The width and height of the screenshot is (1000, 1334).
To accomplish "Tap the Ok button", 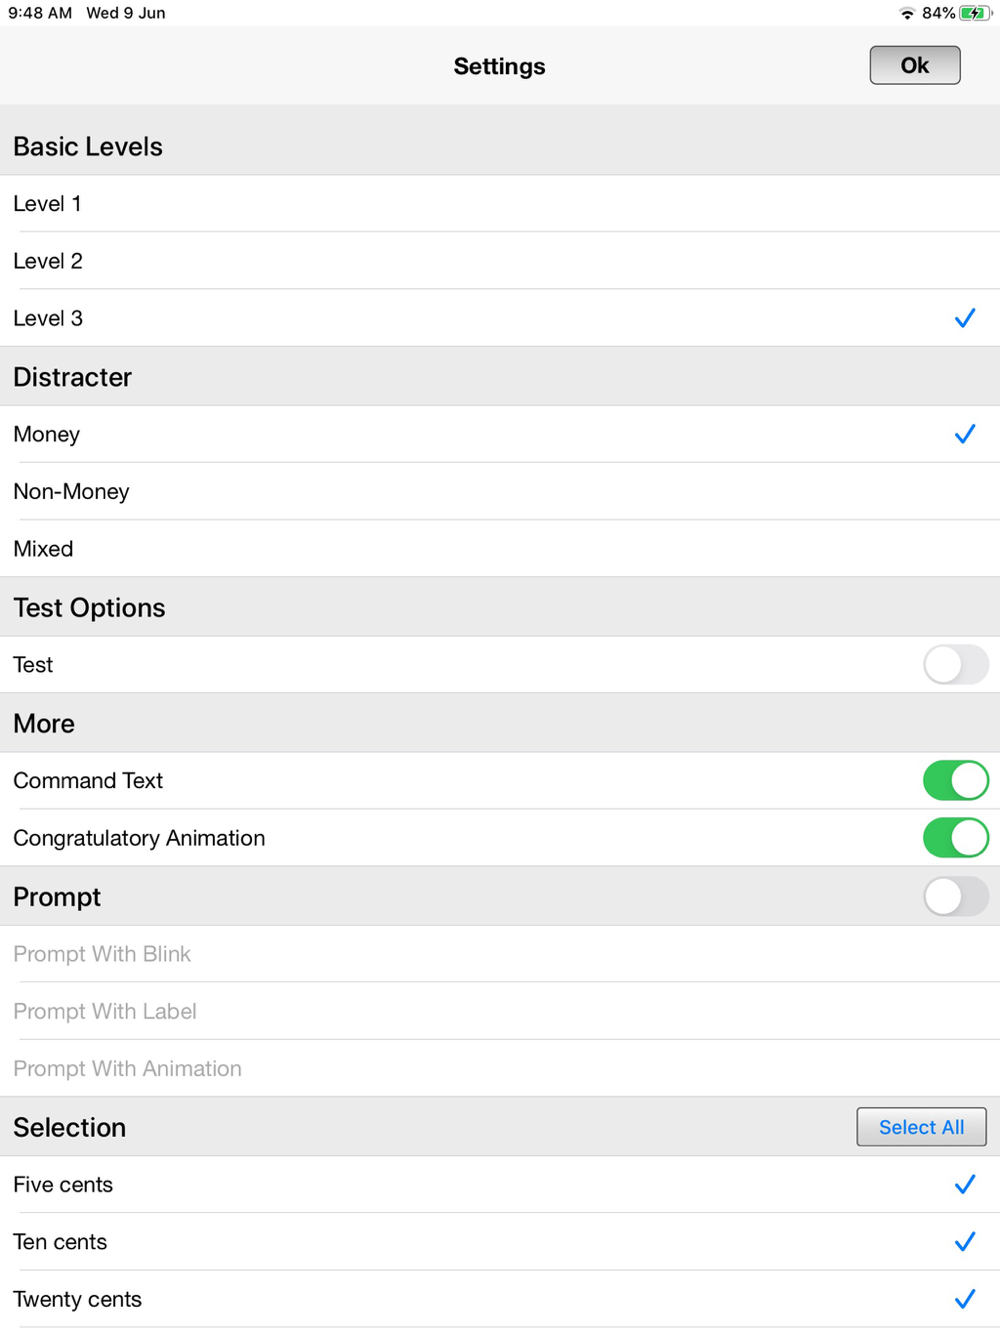I will point(914,66).
